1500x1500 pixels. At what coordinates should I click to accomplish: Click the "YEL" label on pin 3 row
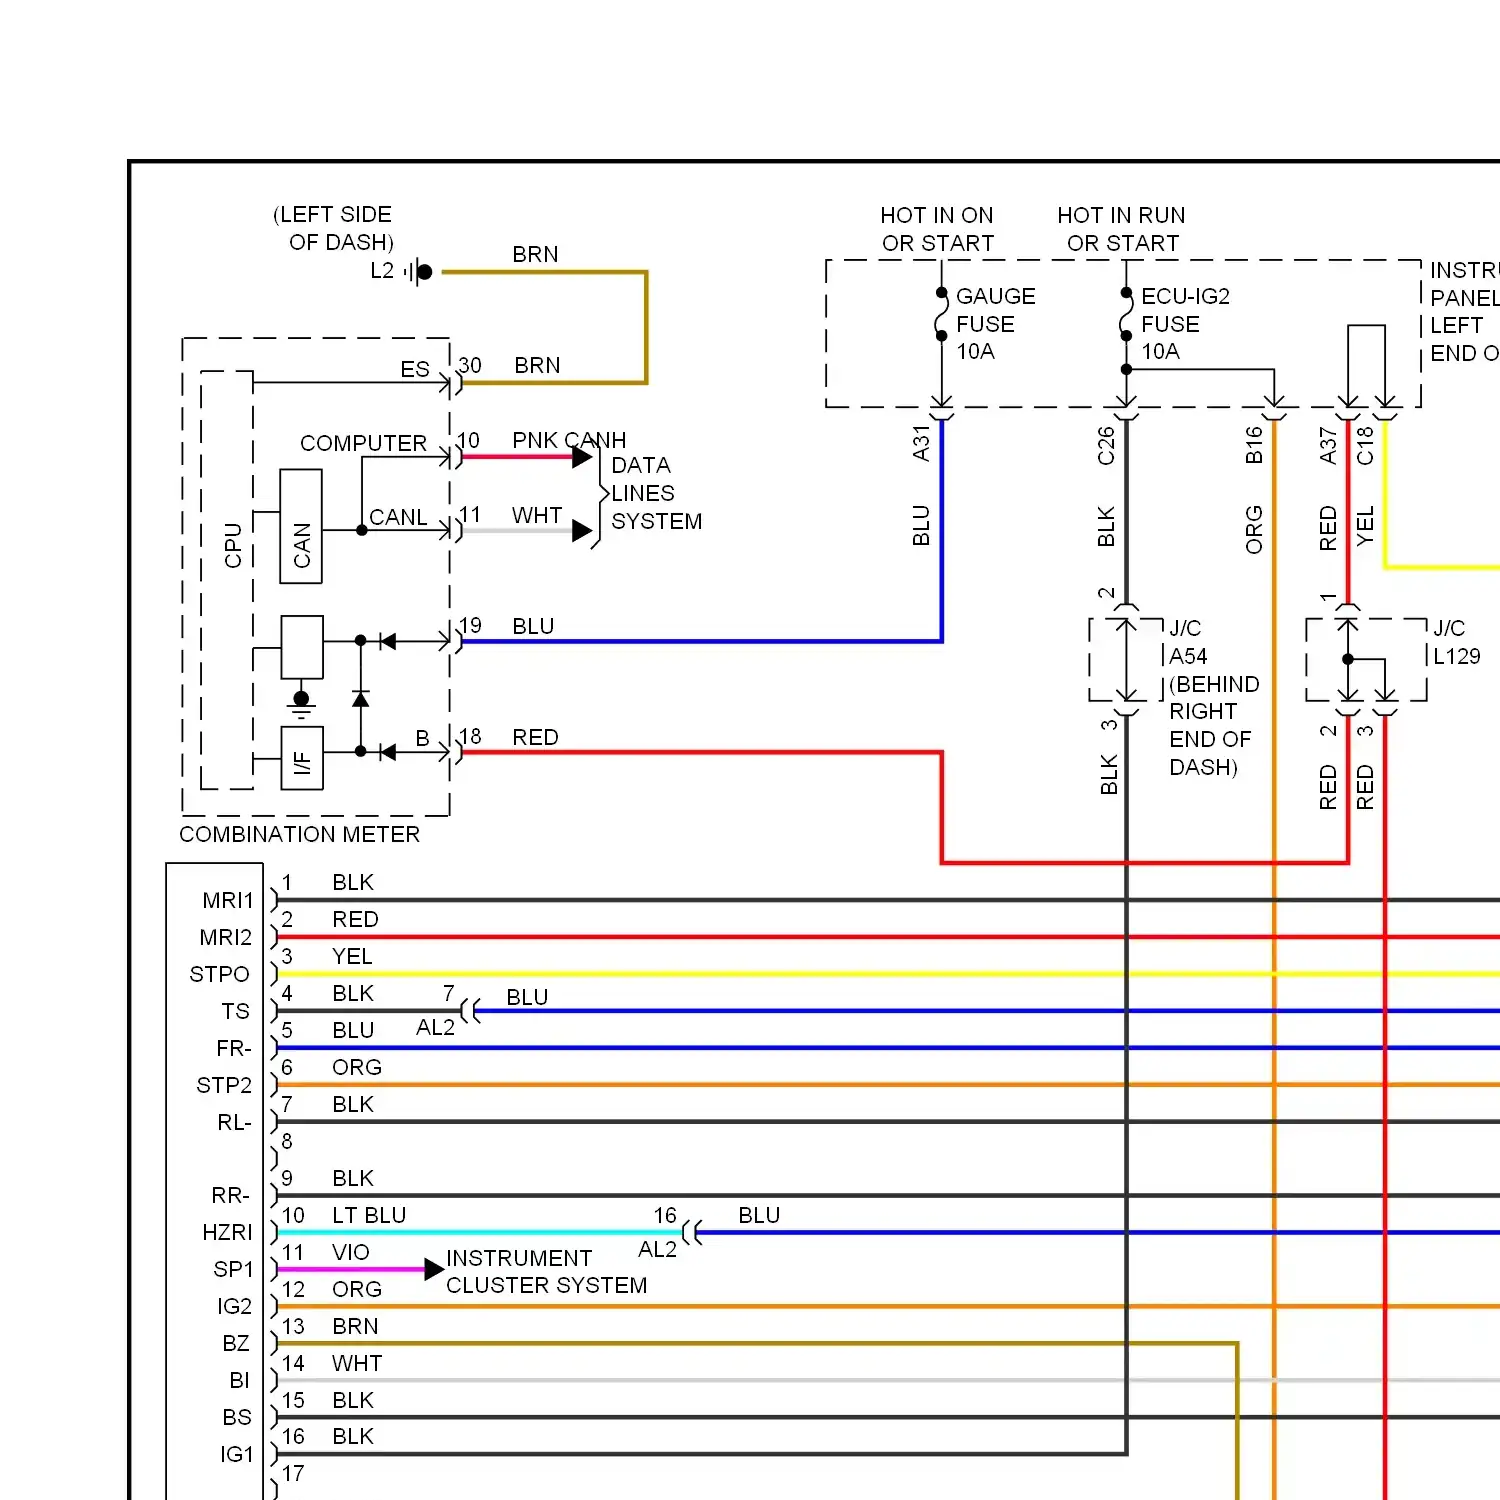click(352, 956)
